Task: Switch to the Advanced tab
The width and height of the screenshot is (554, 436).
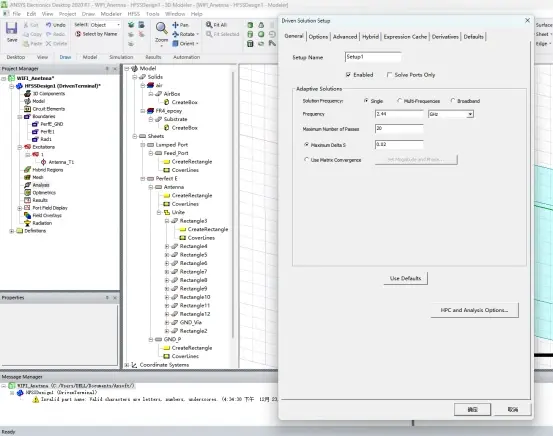Action: point(345,36)
